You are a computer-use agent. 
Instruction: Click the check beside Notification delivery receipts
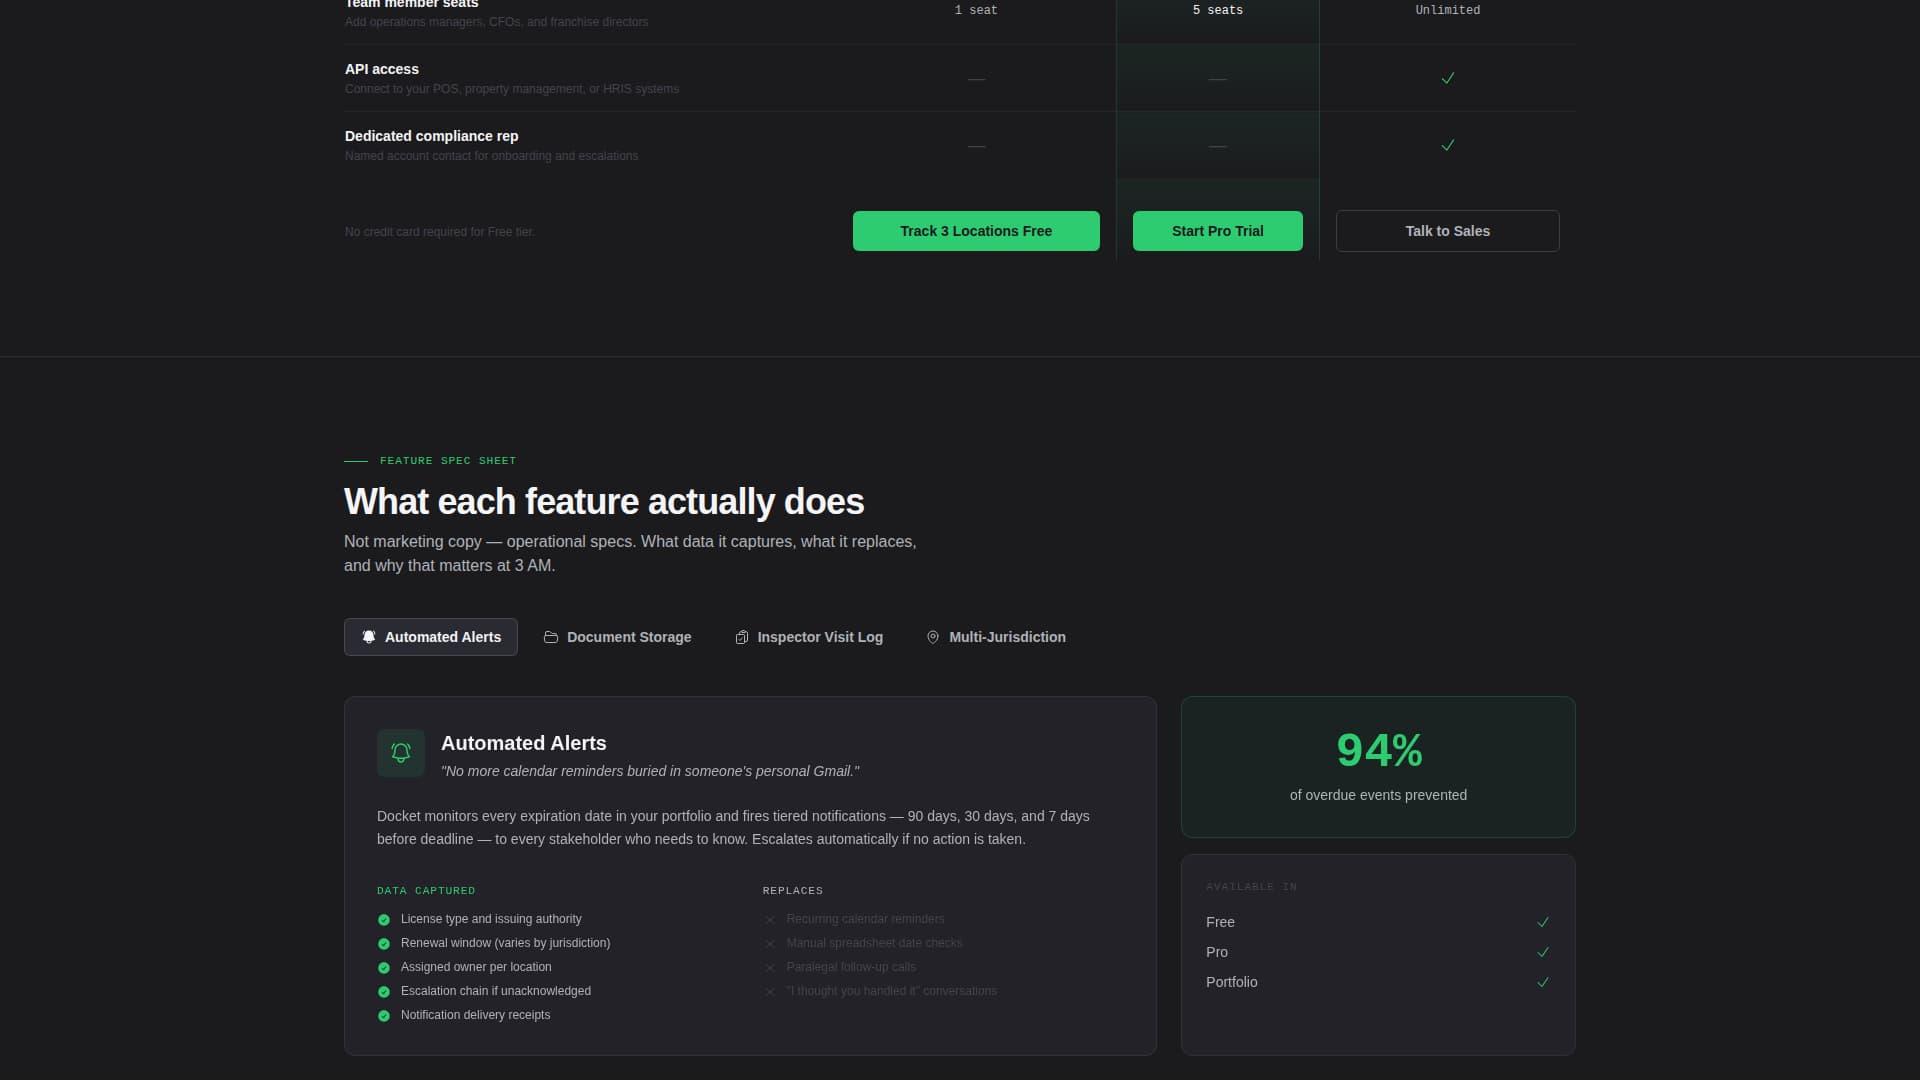click(384, 1015)
